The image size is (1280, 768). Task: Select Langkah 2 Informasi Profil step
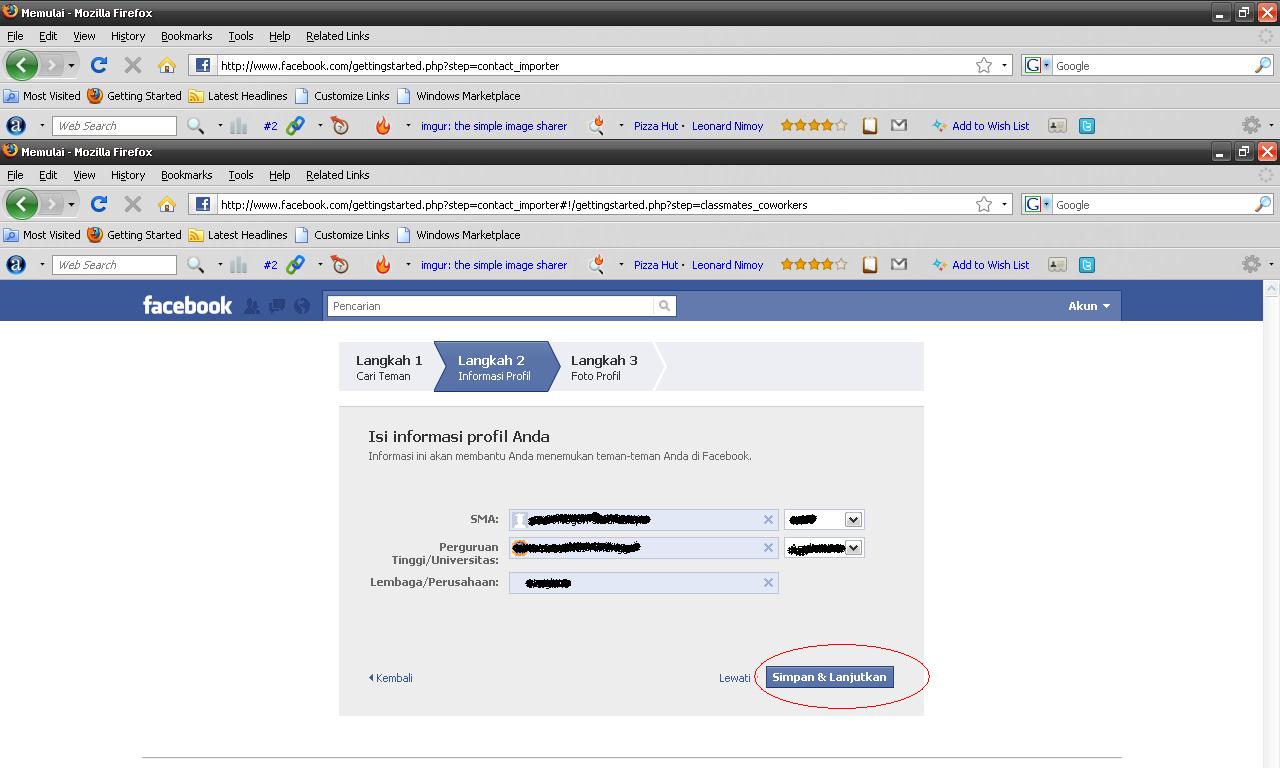pyautogui.click(x=494, y=367)
